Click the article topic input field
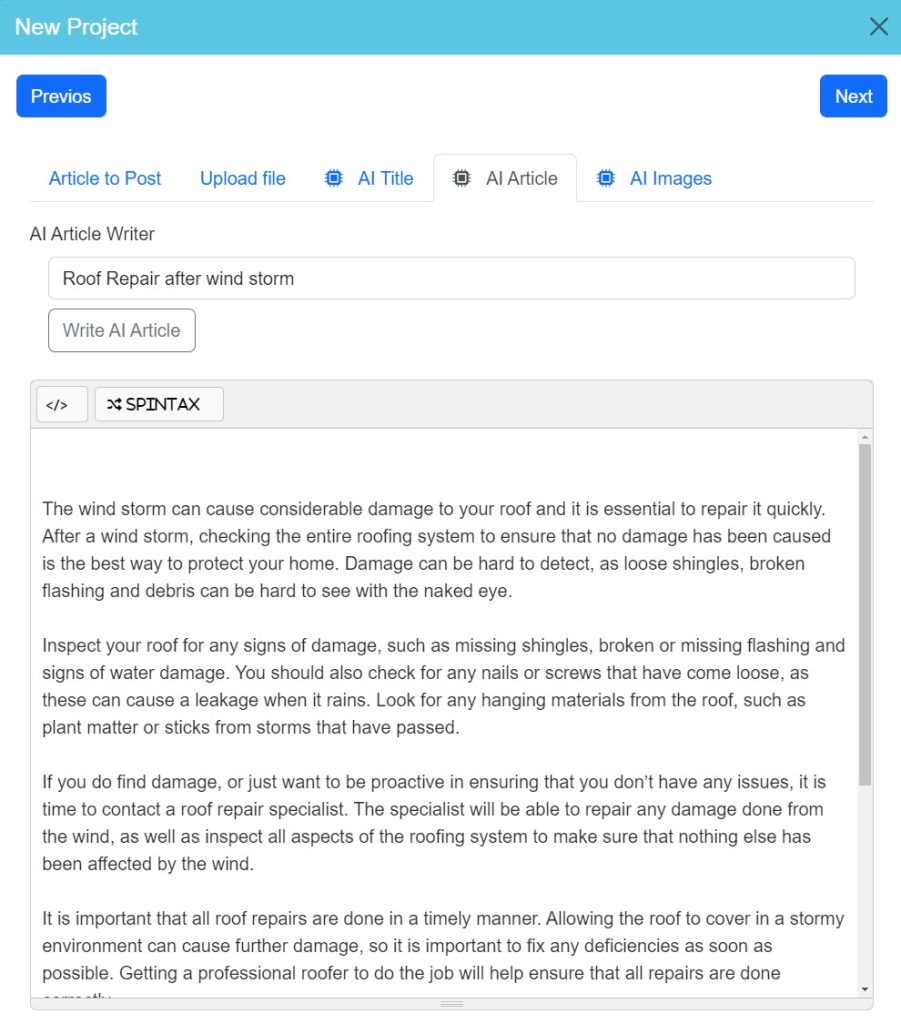Viewport: 901px width, 1024px height. [x=451, y=278]
